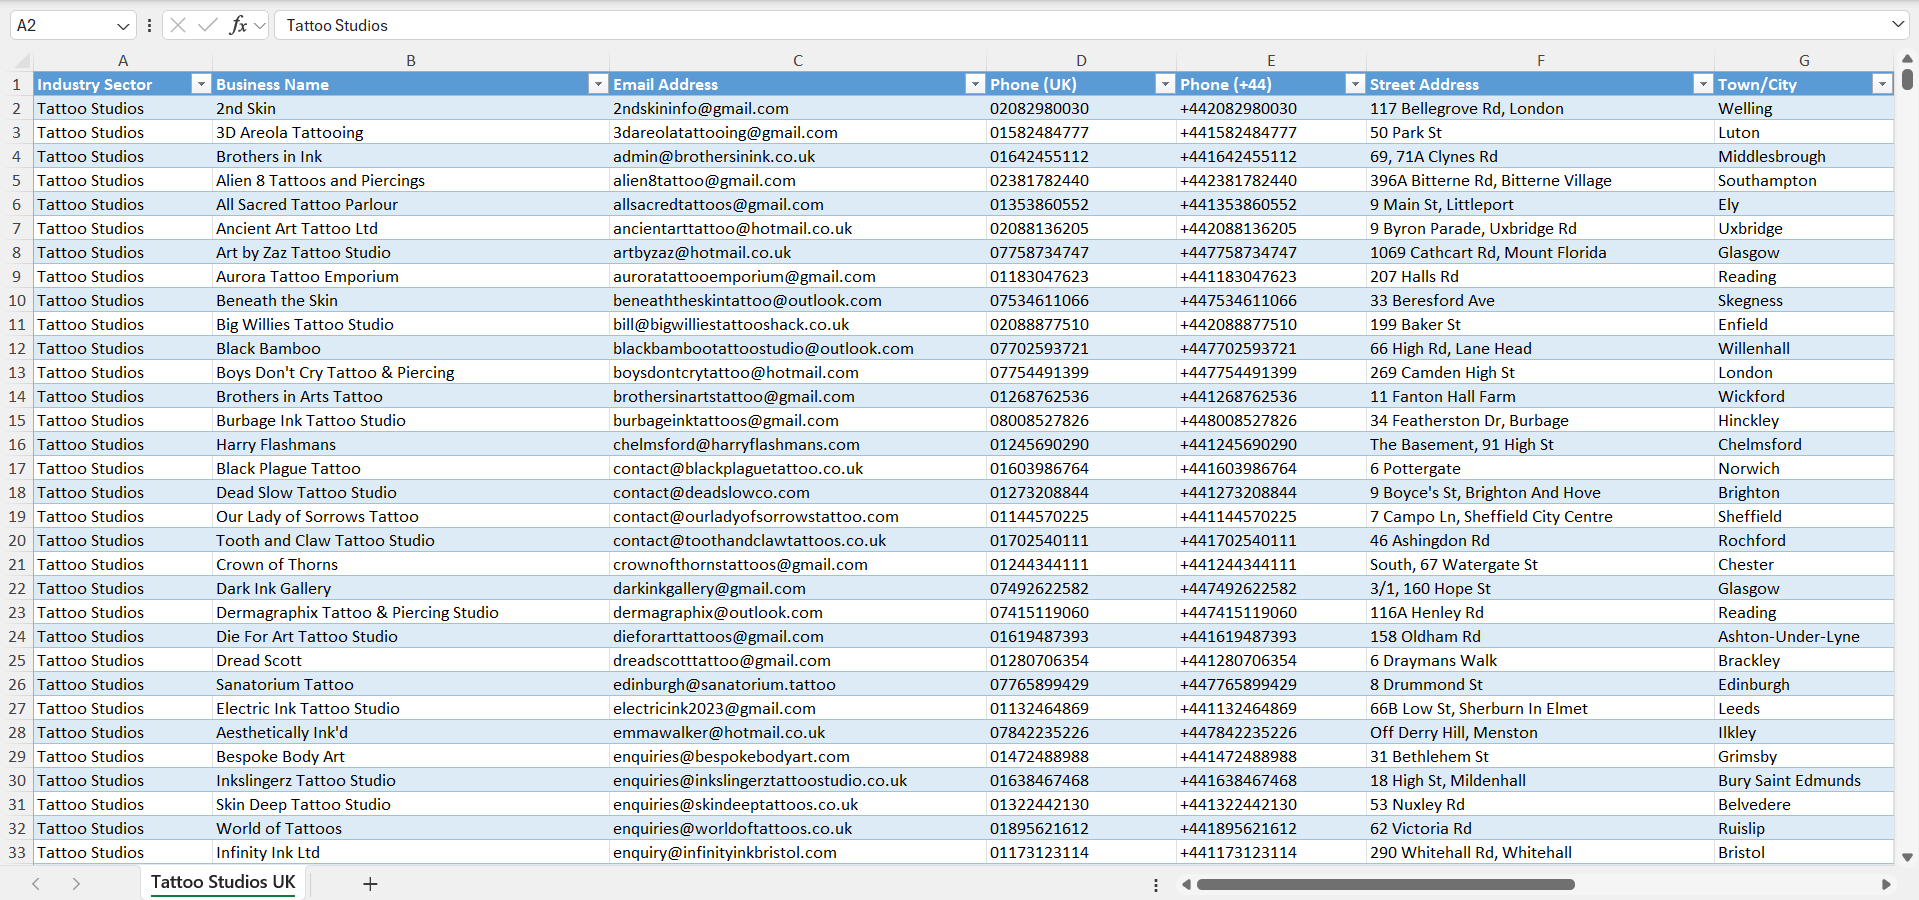Select cell '+441268762536'
The image size is (1919, 900).
point(1271,396)
